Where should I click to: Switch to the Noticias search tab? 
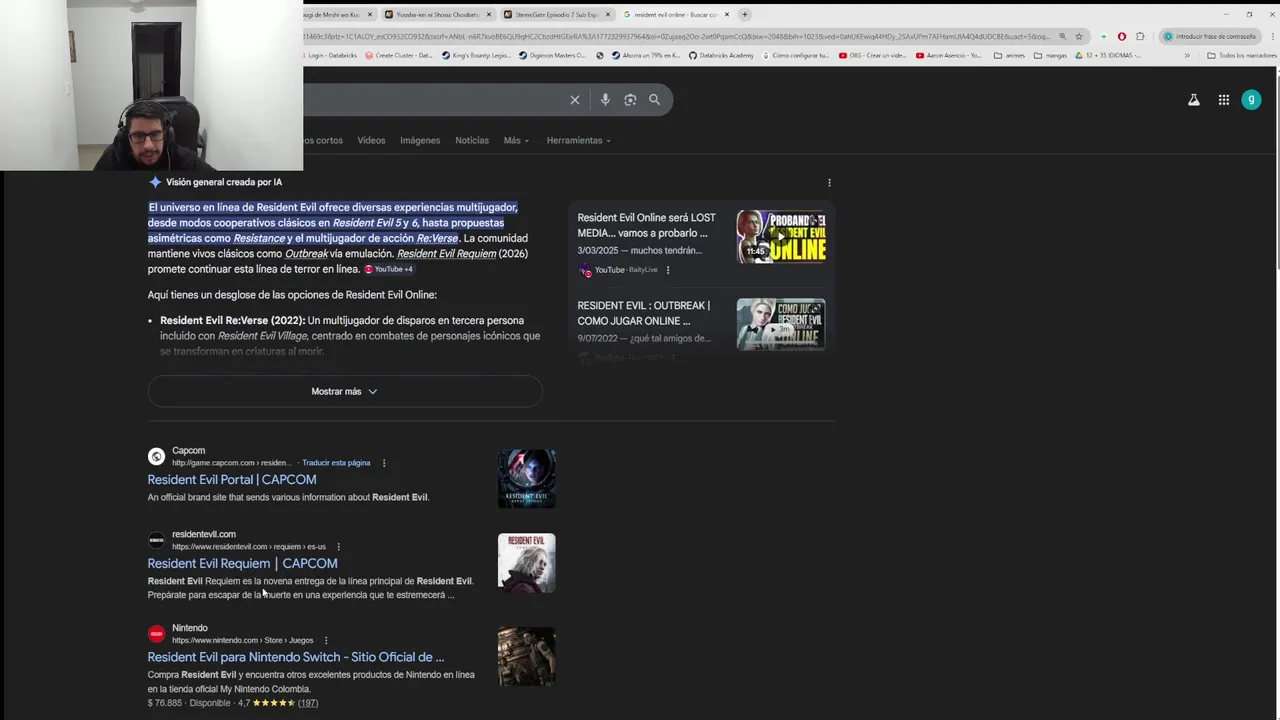472,141
